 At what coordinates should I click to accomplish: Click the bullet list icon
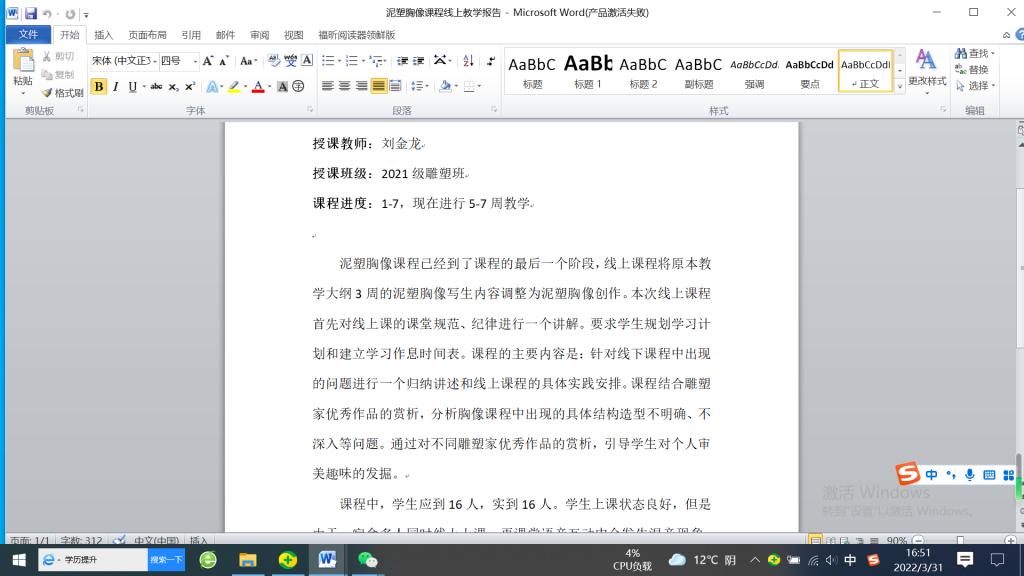pos(328,61)
